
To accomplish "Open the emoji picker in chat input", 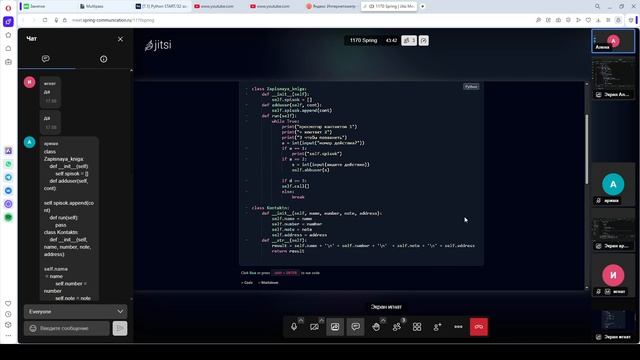I will 33,328.
